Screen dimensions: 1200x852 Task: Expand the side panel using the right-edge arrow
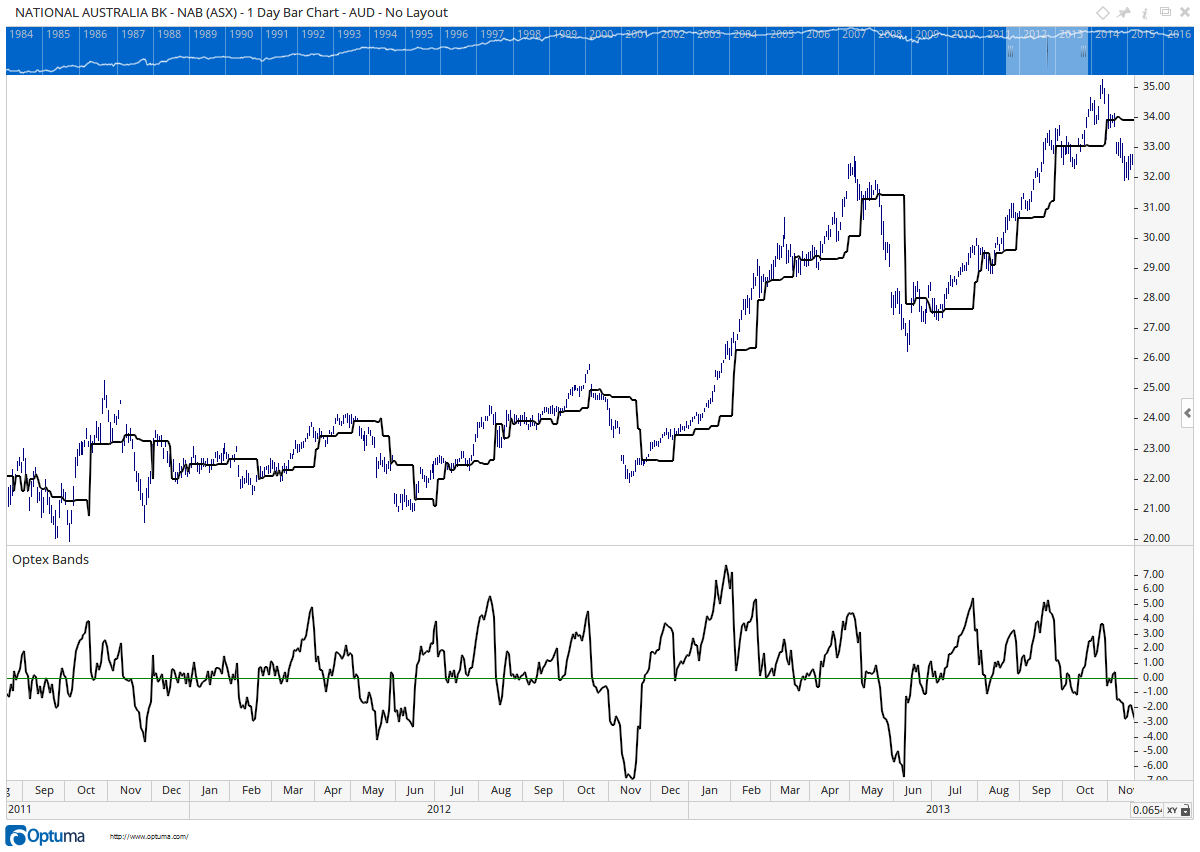tap(1187, 413)
